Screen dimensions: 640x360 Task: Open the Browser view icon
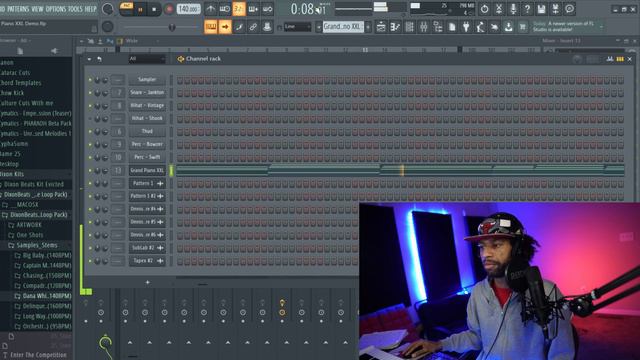(x=438, y=27)
